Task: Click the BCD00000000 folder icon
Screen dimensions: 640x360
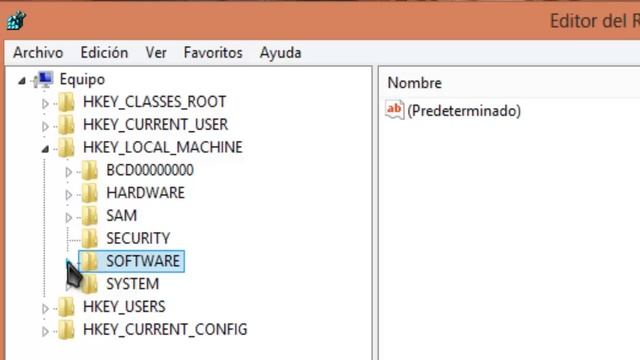Action: pyautogui.click(x=89, y=170)
